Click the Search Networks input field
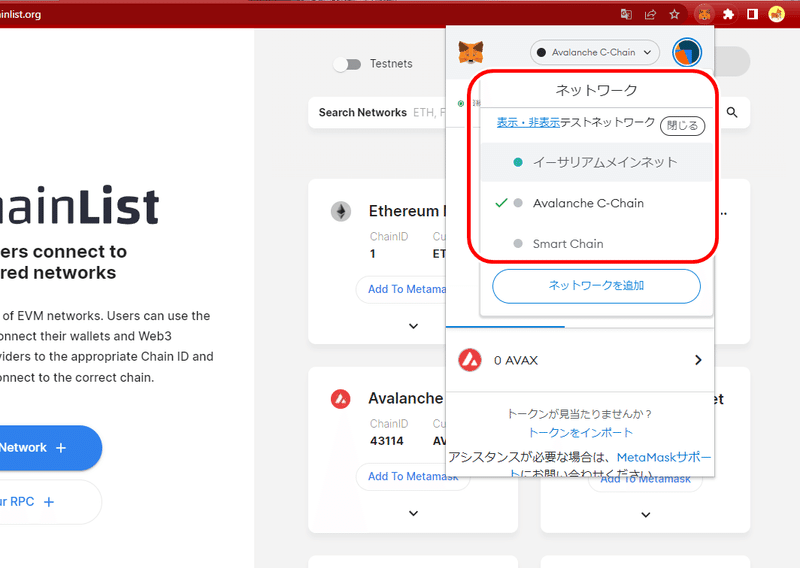This screenshot has width=800, height=568. (378, 112)
